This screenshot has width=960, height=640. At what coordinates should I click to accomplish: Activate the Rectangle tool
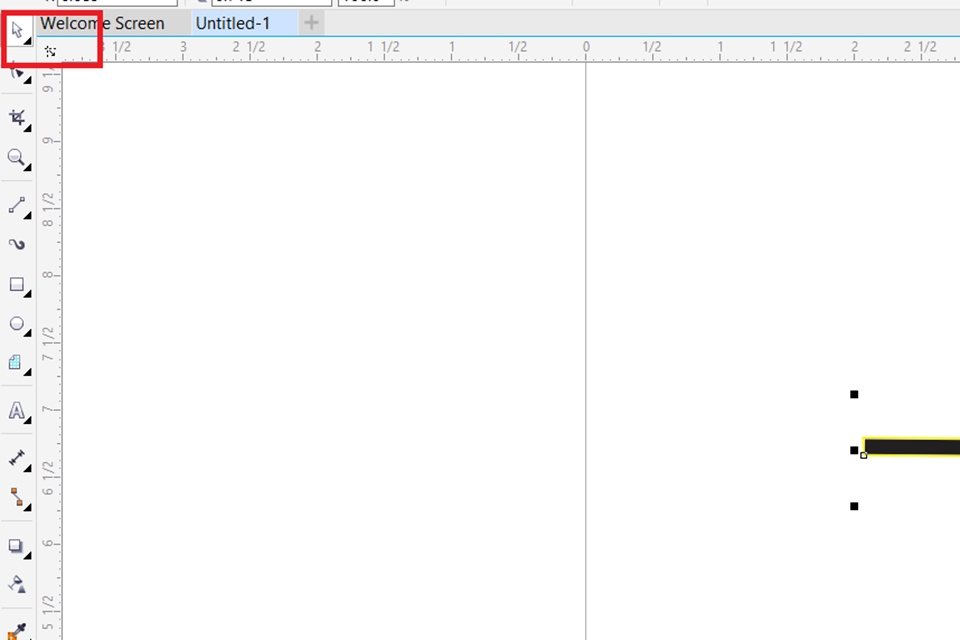point(17,285)
